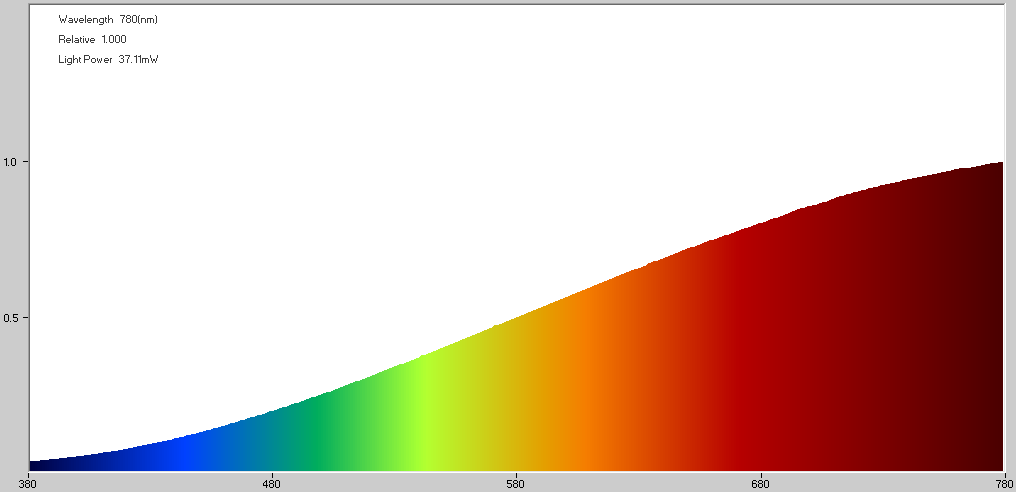Click the 1.0 label on the vertical axis
This screenshot has height=492, width=1016.
[x=11, y=162]
